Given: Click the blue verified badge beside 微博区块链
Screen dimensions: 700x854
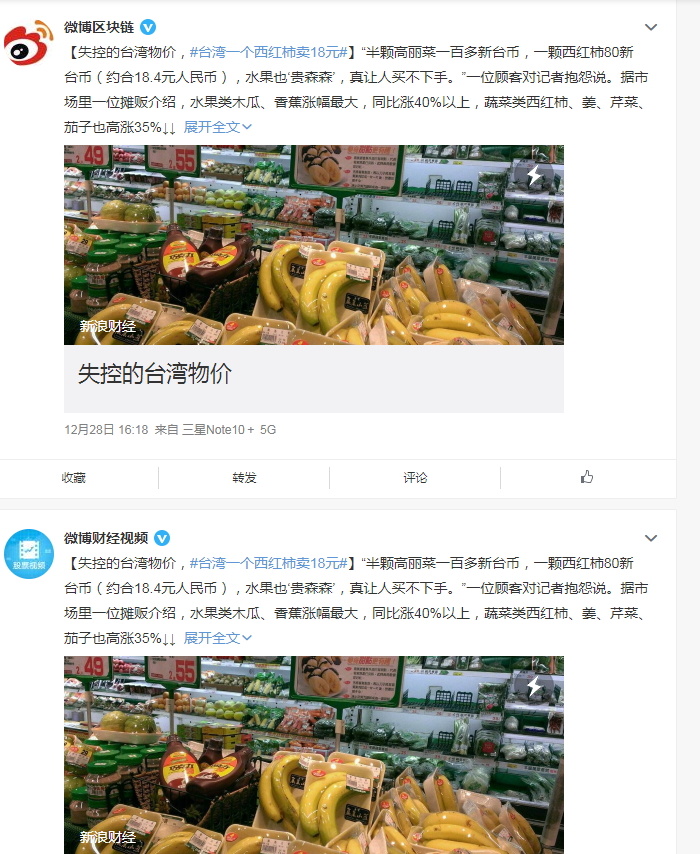Looking at the screenshot, I should [x=148, y=27].
